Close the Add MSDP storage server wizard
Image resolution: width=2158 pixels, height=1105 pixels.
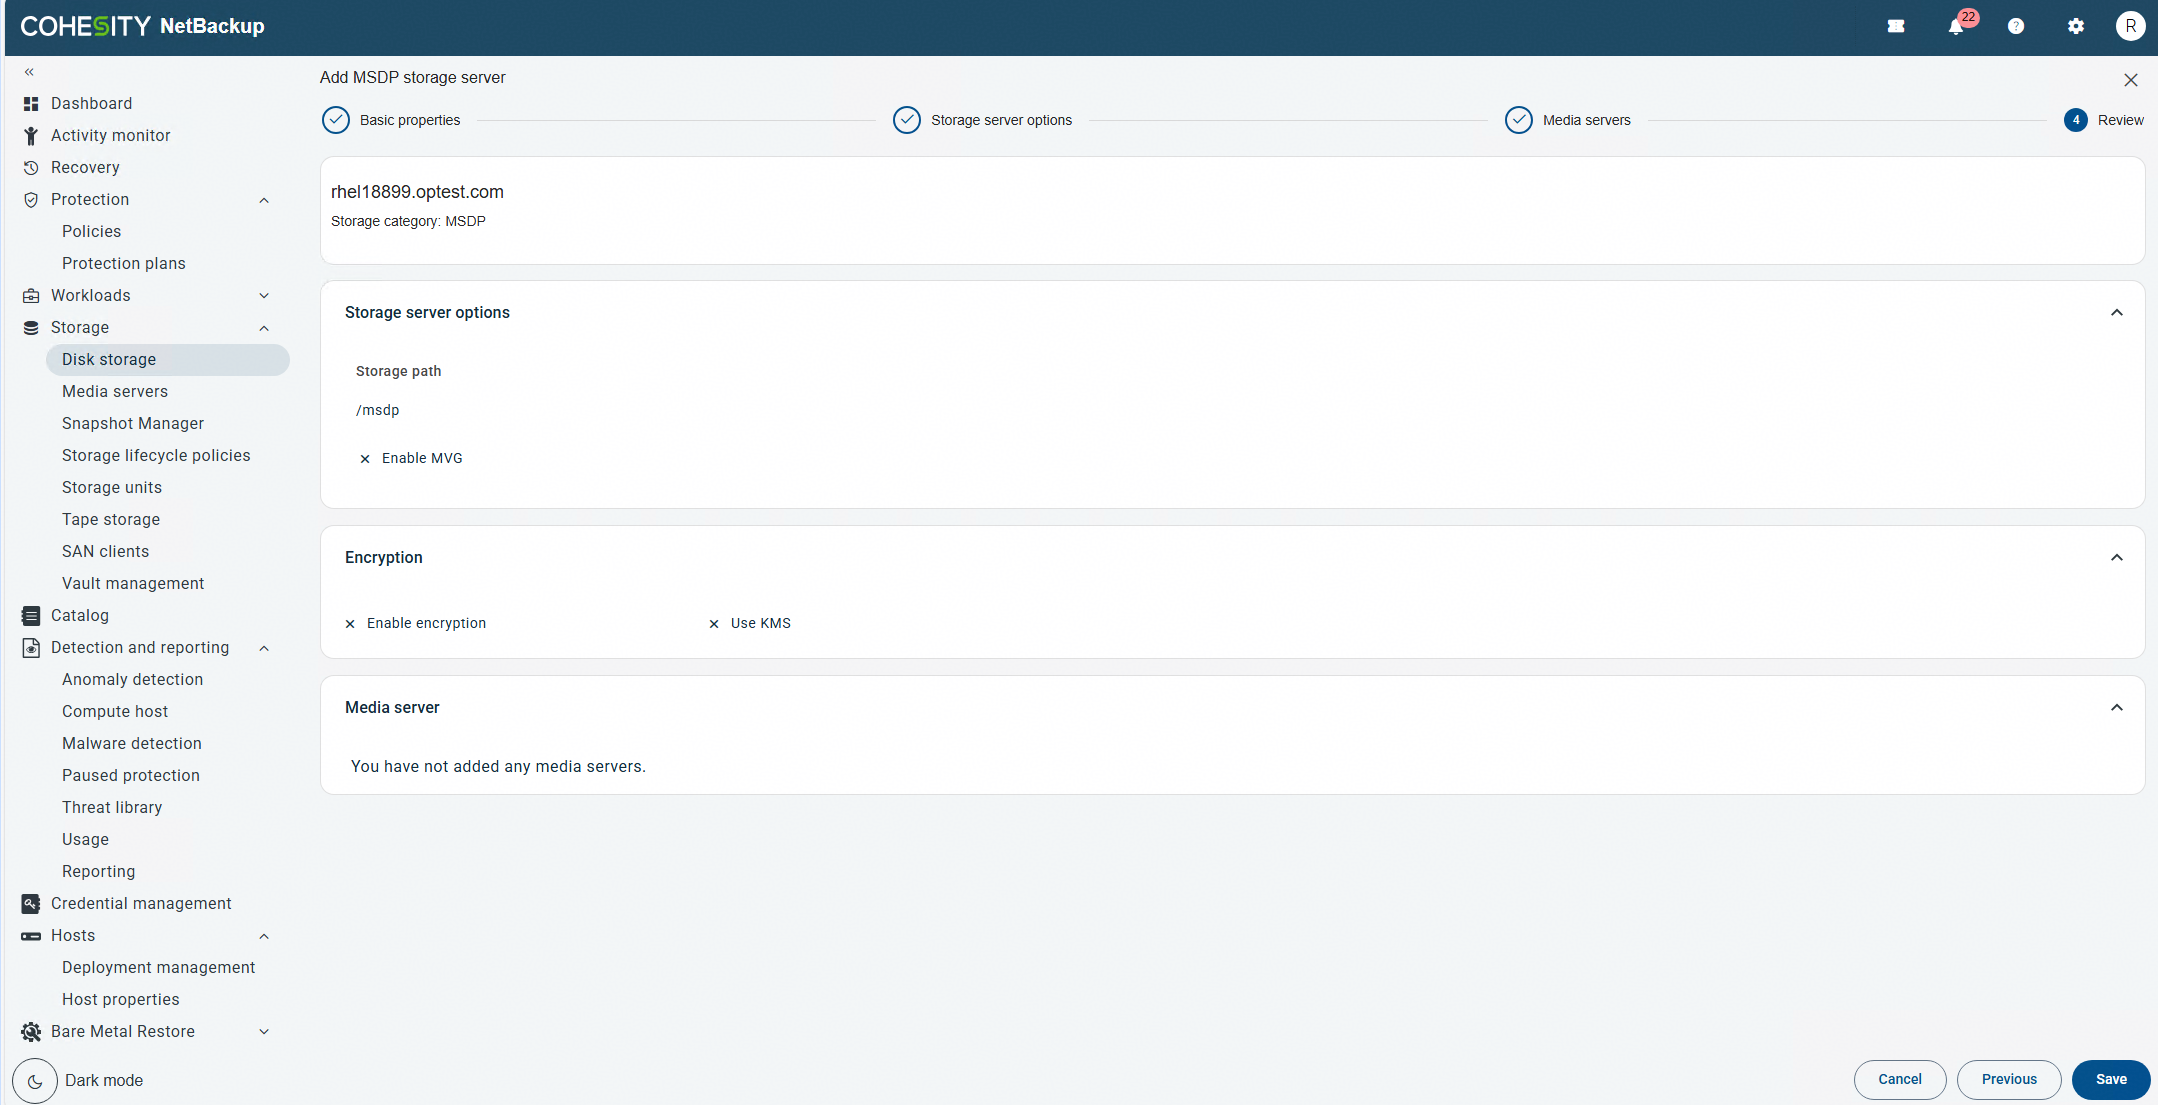[2131, 80]
